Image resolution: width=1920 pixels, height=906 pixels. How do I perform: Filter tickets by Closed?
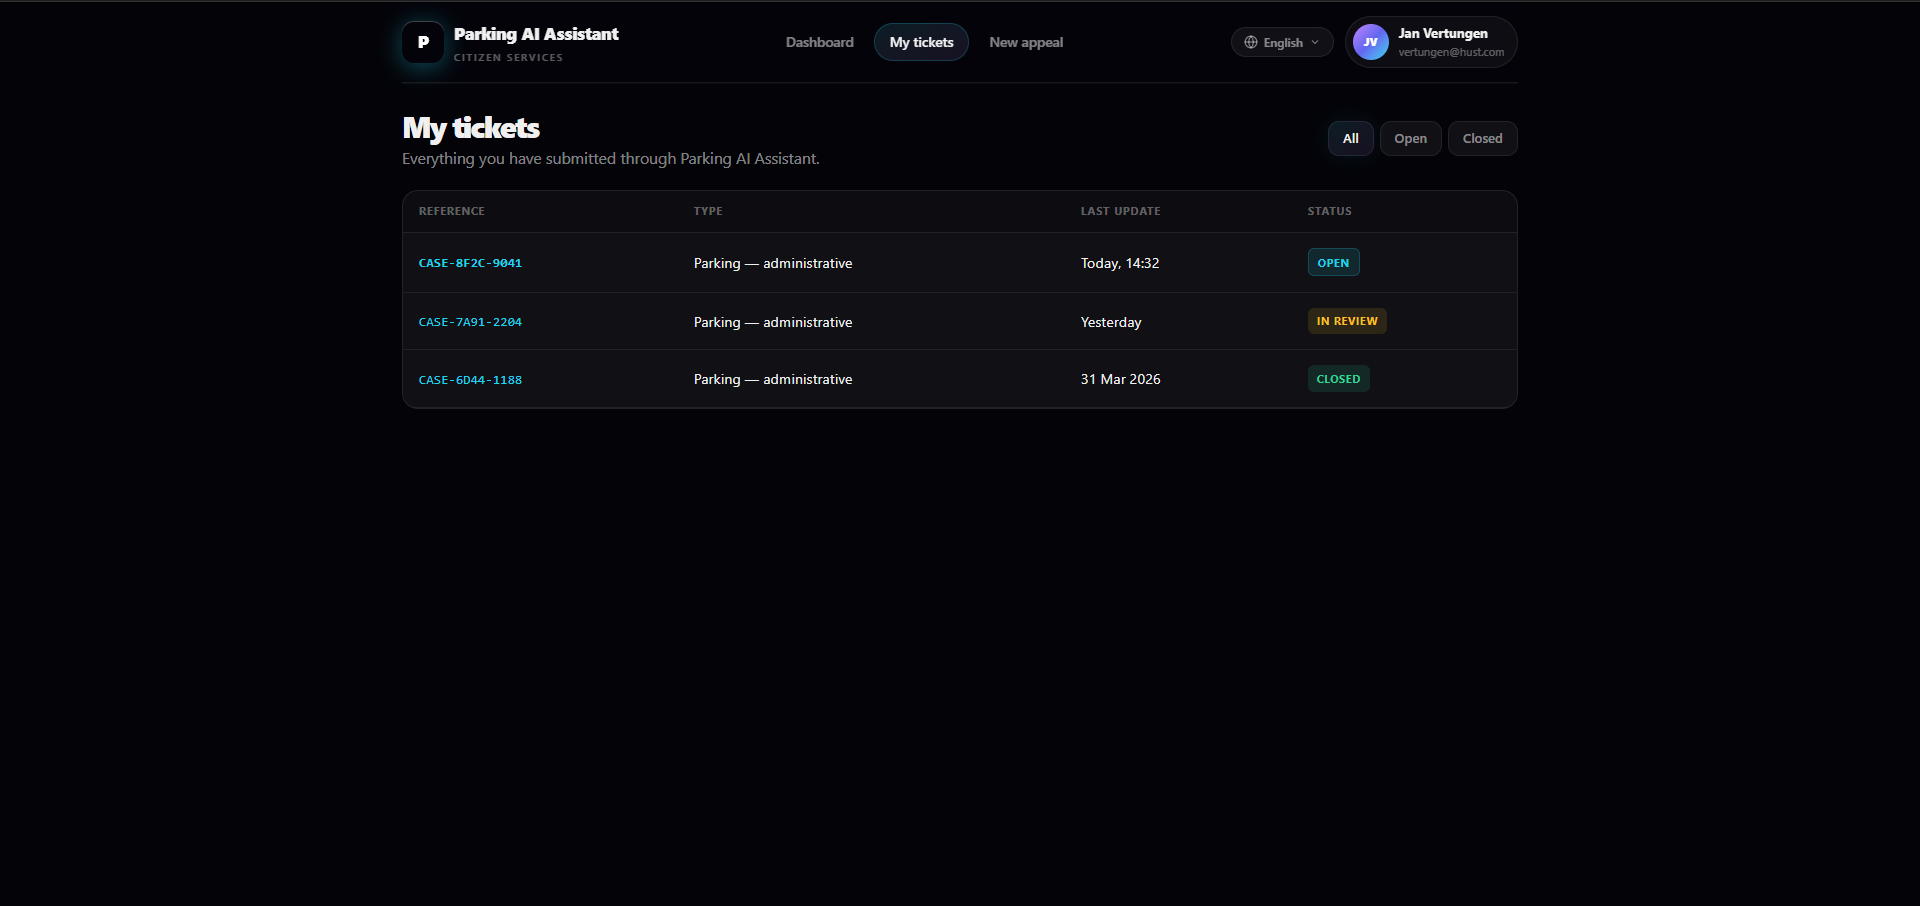(x=1482, y=139)
